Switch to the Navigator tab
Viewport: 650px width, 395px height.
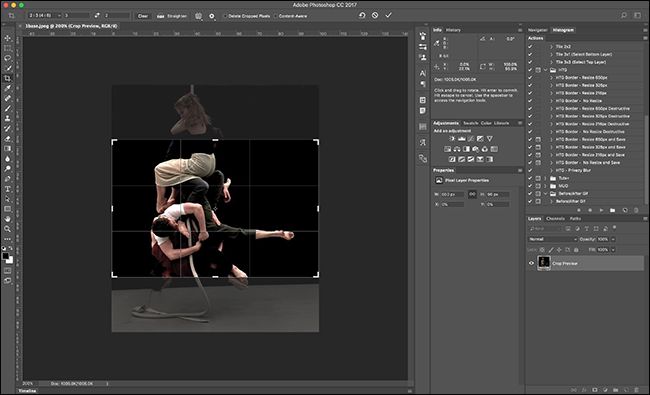pos(537,30)
